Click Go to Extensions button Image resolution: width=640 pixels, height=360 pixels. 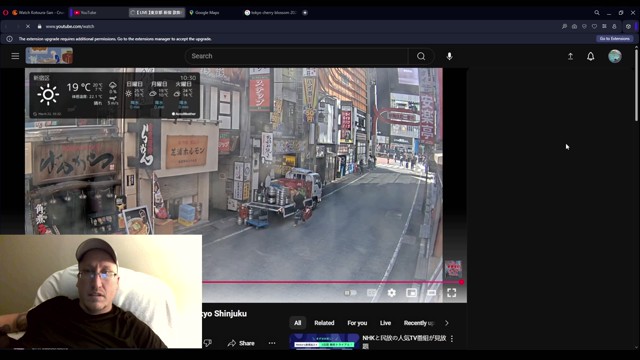coord(615,39)
